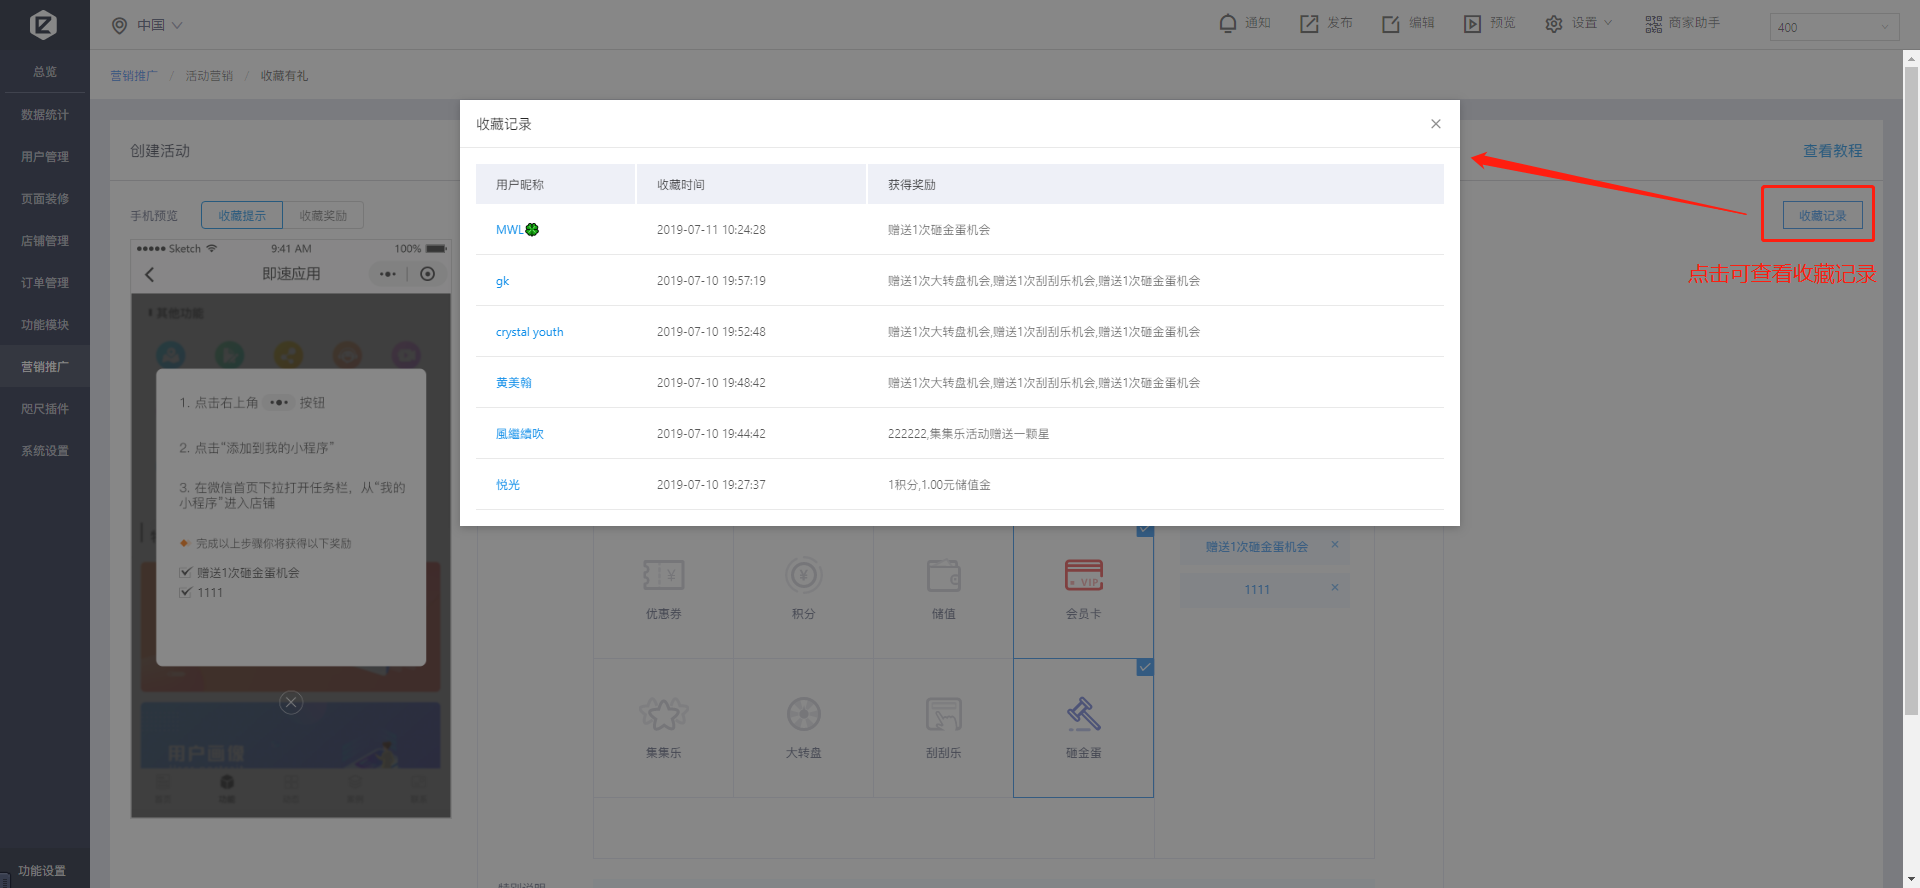Click phone preview more dots button
The width and height of the screenshot is (1920, 888).
(x=388, y=274)
